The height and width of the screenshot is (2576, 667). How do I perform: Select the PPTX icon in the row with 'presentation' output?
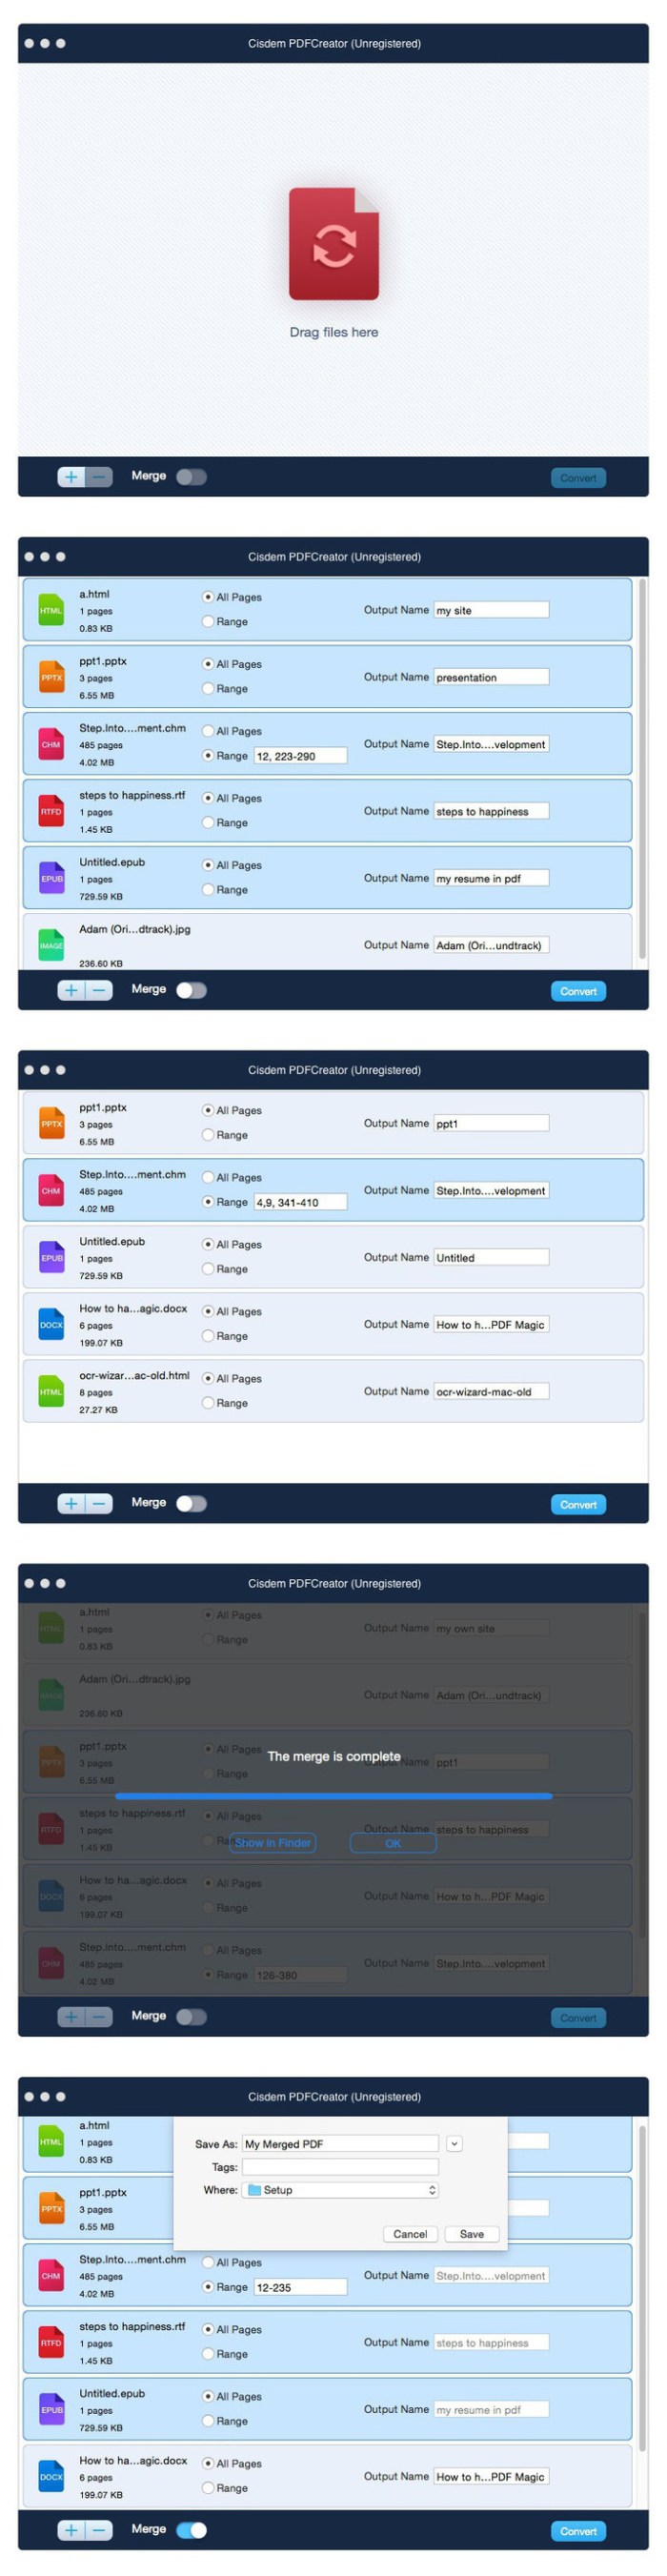tap(51, 677)
